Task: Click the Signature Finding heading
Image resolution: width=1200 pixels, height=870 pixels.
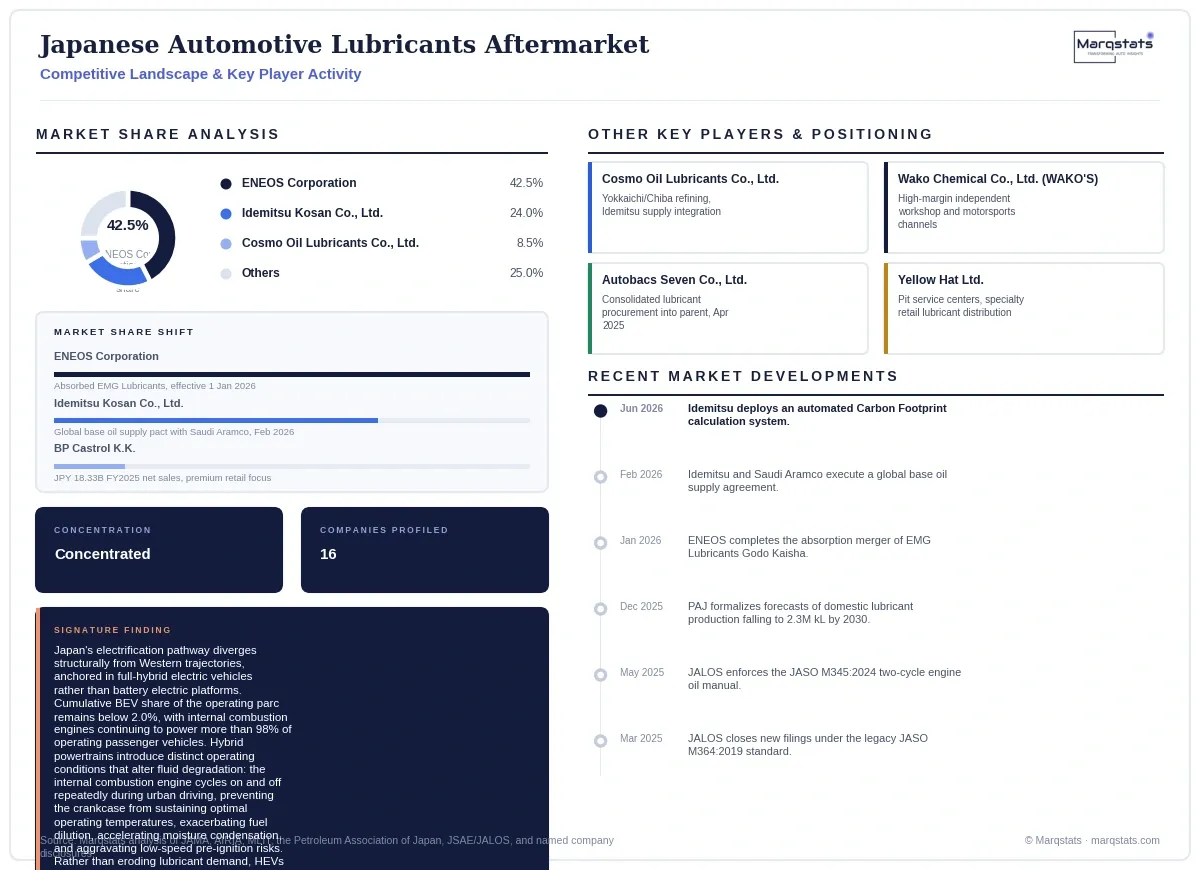Action: 113,630
